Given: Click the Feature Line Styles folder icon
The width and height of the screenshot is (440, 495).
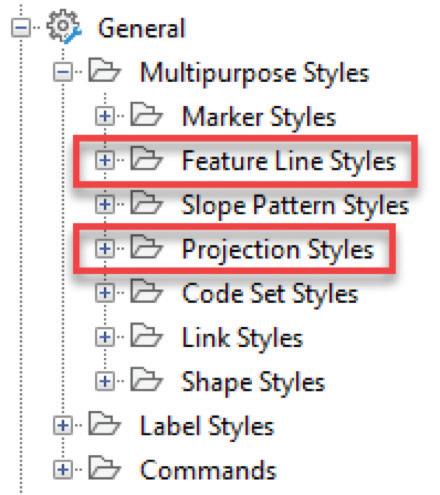Looking at the screenshot, I should [x=146, y=159].
